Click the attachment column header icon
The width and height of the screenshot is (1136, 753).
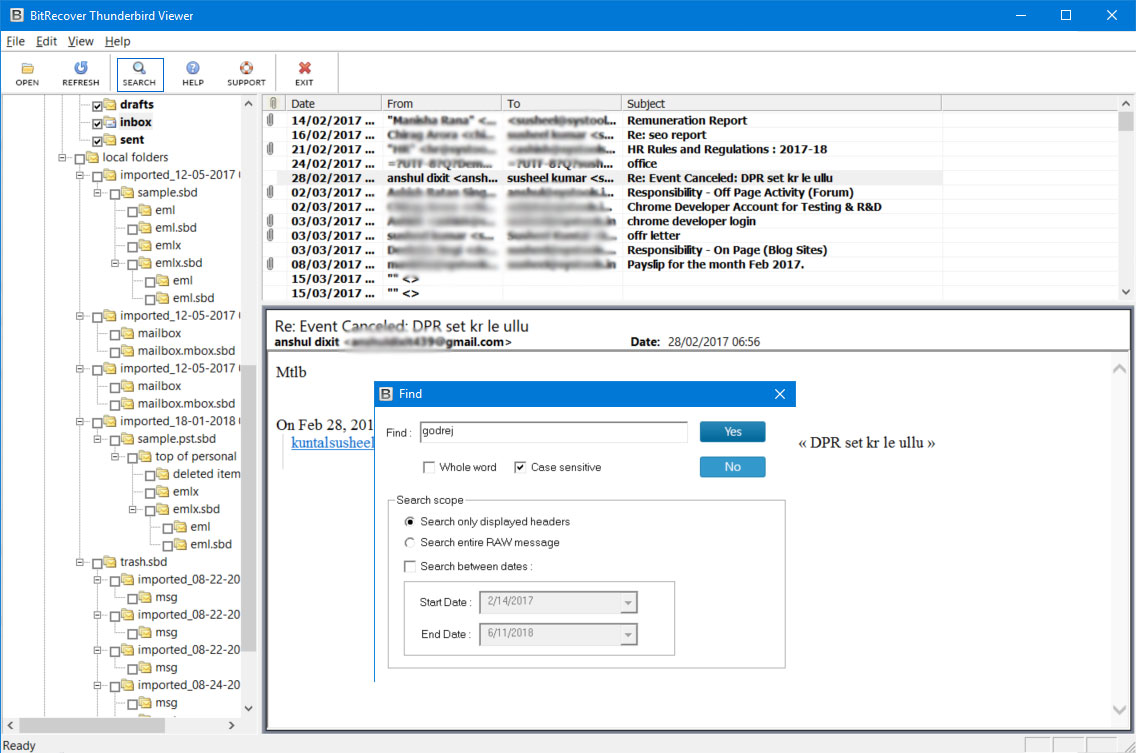point(273,103)
